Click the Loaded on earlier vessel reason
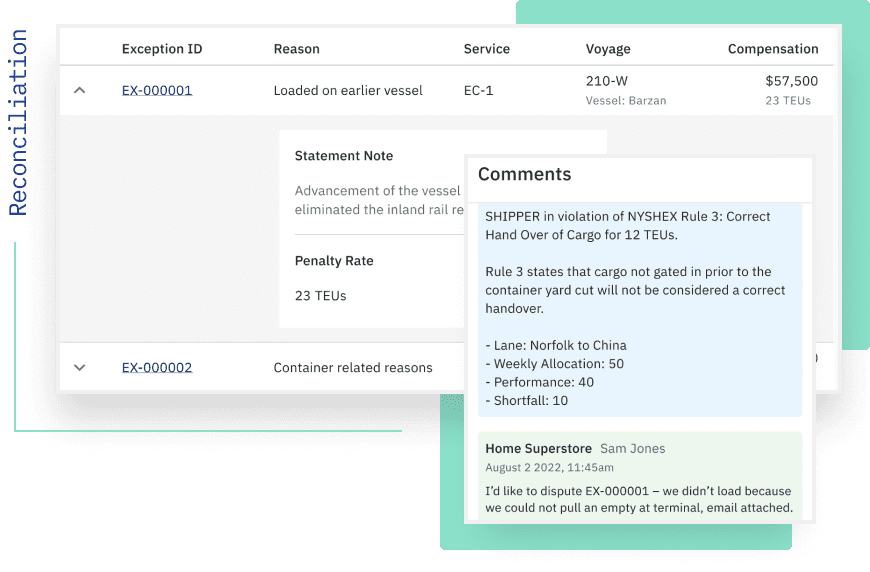 (348, 90)
